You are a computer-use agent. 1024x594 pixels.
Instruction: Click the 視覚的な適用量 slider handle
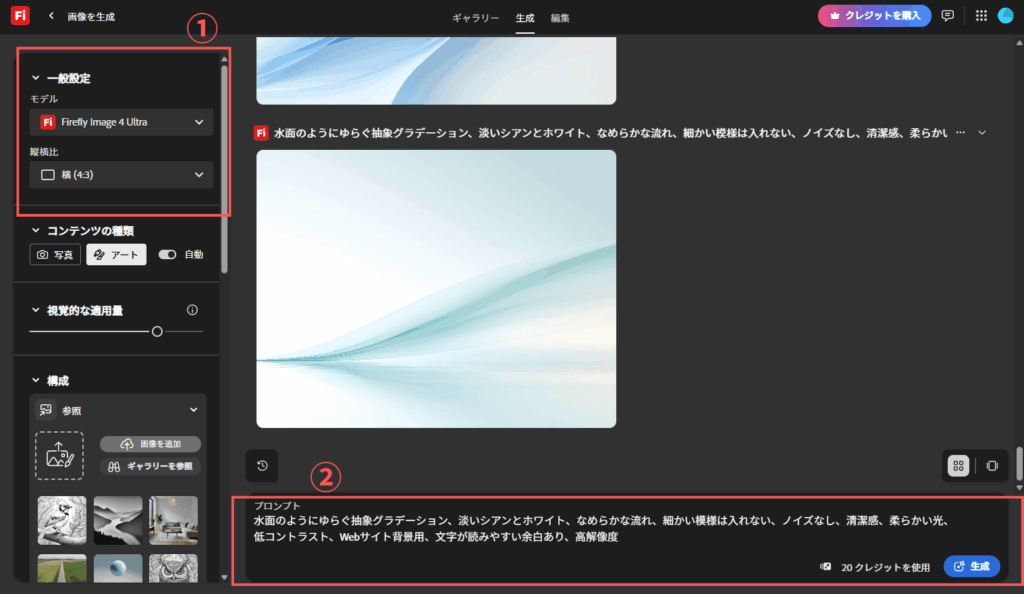[x=157, y=331]
